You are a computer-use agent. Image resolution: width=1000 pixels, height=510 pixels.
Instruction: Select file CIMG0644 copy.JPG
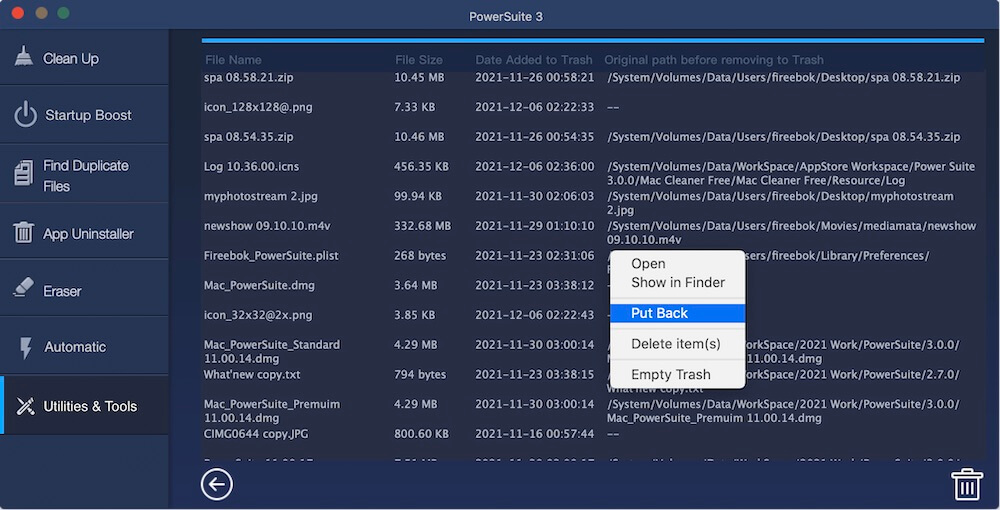click(x=256, y=434)
